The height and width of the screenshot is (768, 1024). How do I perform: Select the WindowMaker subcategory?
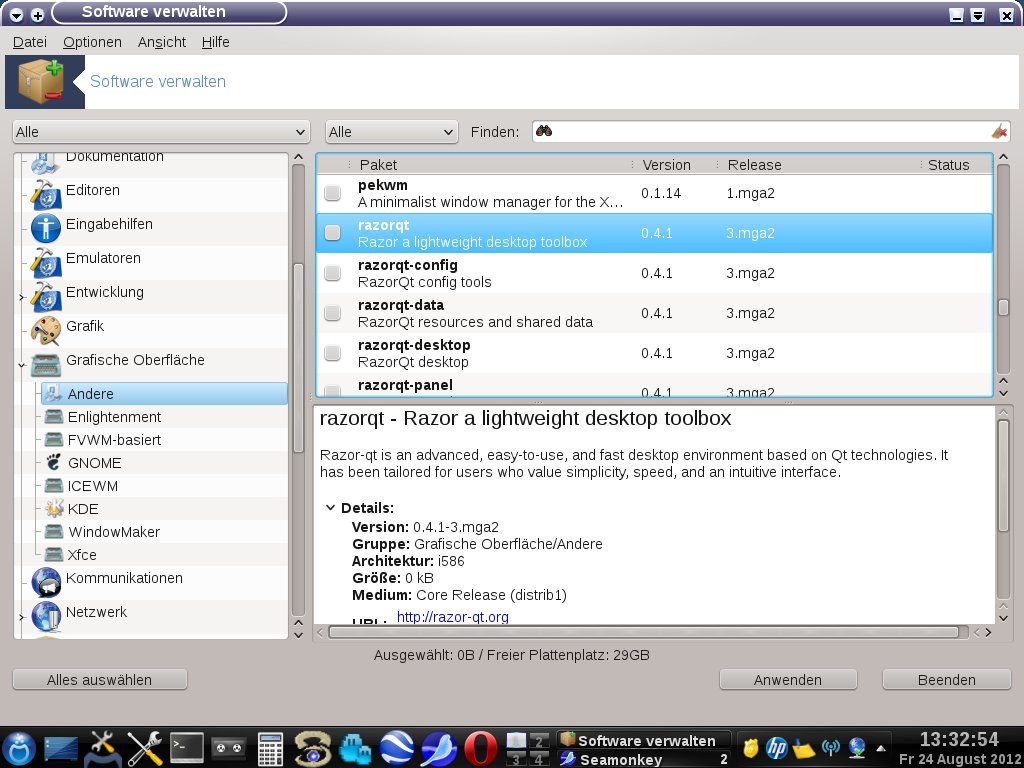[x=114, y=532]
